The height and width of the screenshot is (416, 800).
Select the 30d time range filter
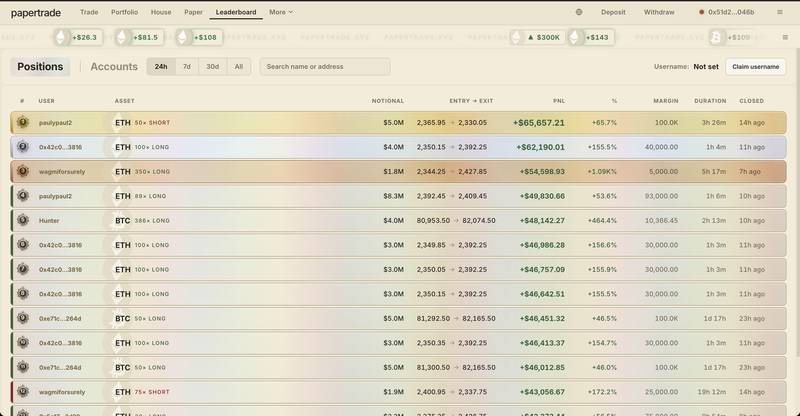click(213, 66)
